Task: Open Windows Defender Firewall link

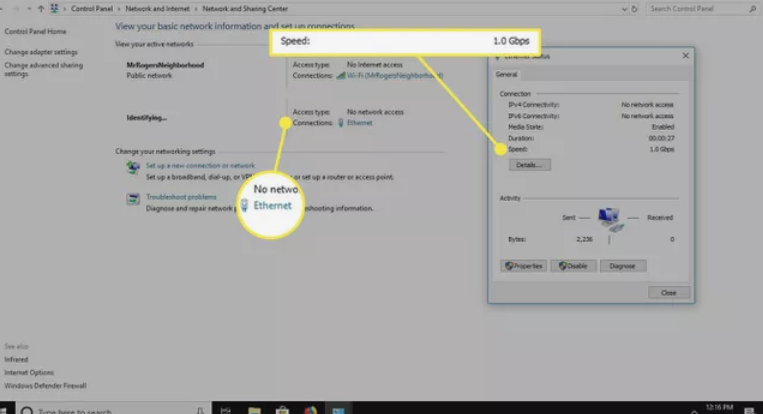Action: pyautogui.click(x=45, y=385)
